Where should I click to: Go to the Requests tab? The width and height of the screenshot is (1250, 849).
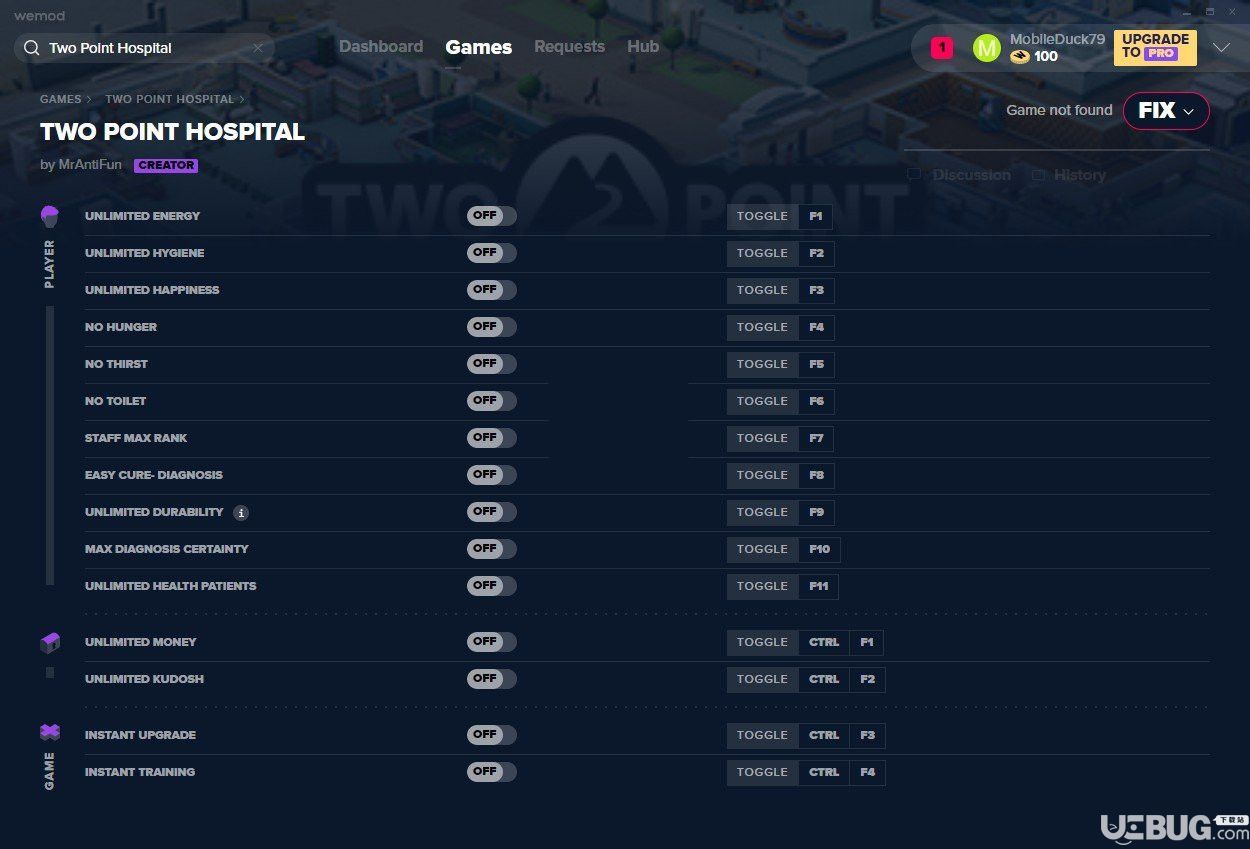click(x=569, y=46)
